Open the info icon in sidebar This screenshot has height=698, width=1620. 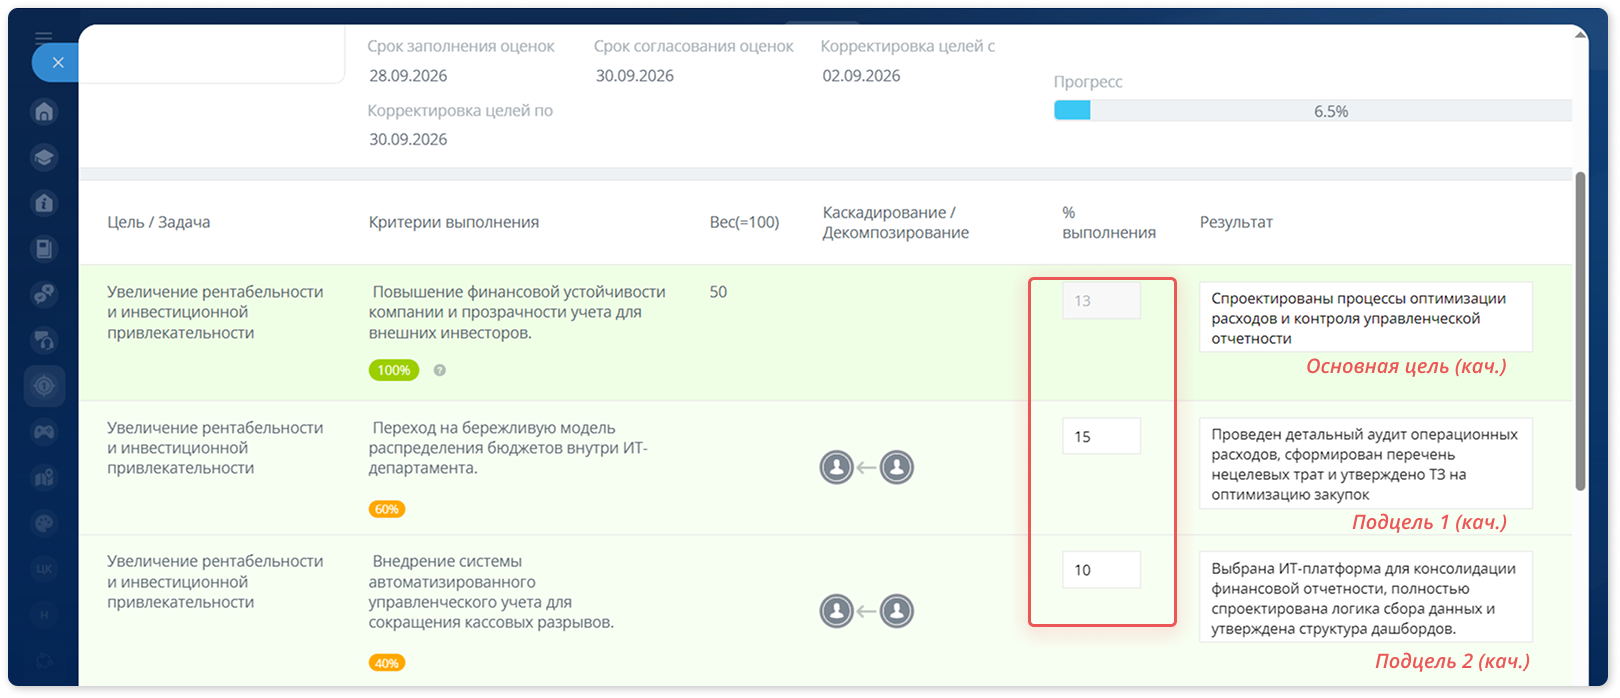coord(44,203)
